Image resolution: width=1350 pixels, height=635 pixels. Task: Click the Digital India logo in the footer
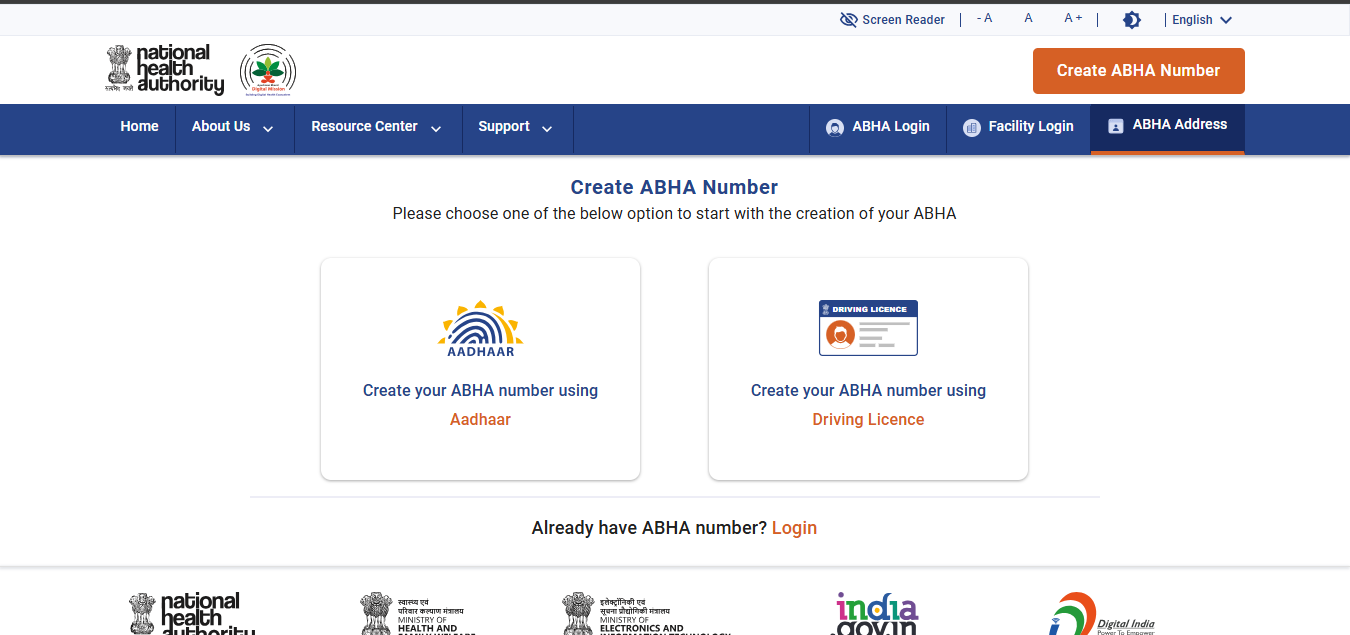1100,612
